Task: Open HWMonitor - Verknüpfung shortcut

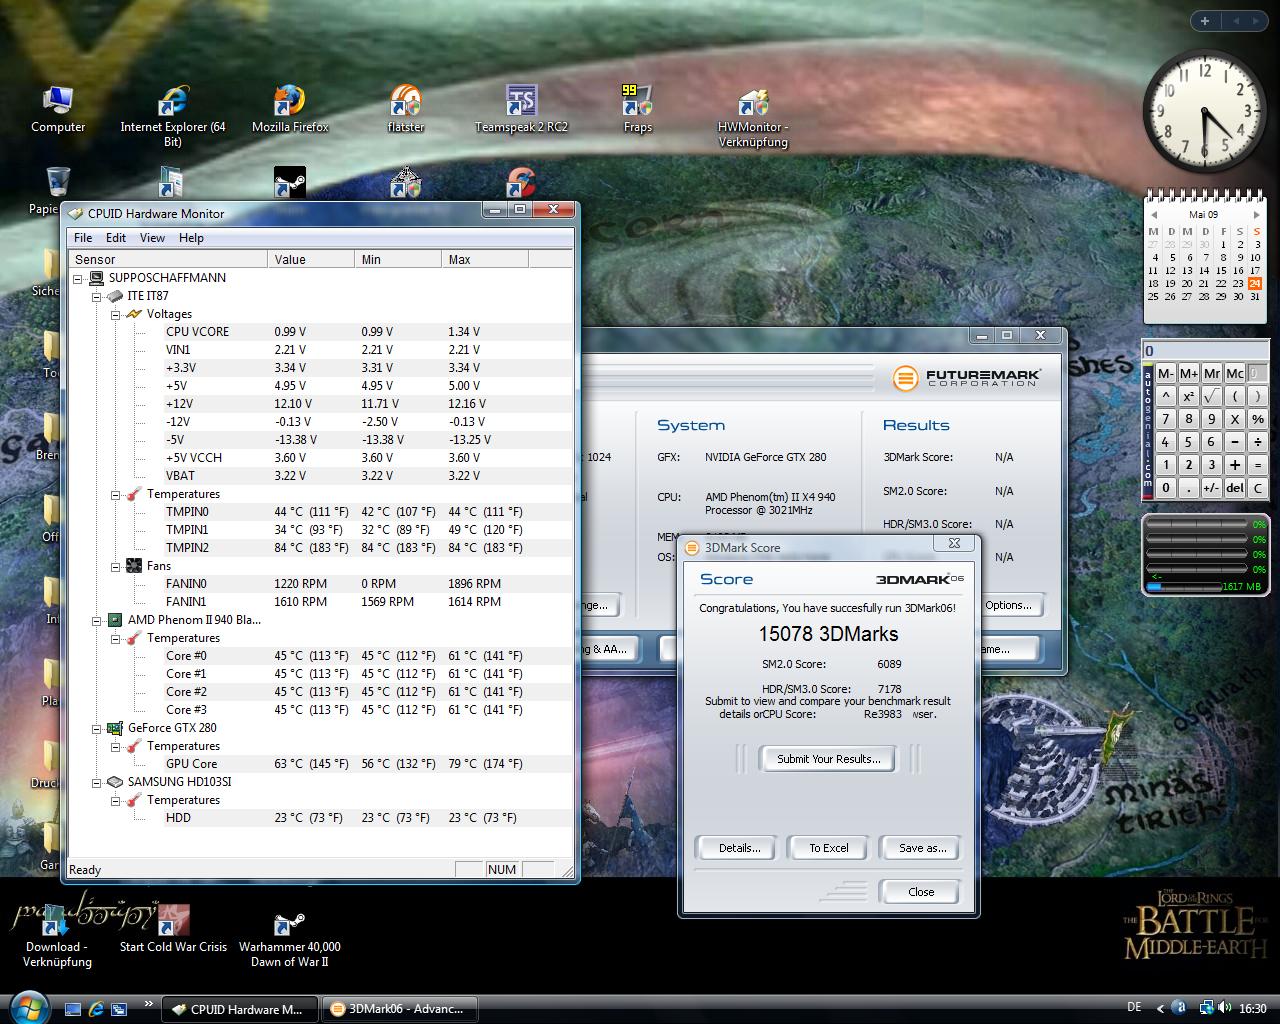Action: 753,116
